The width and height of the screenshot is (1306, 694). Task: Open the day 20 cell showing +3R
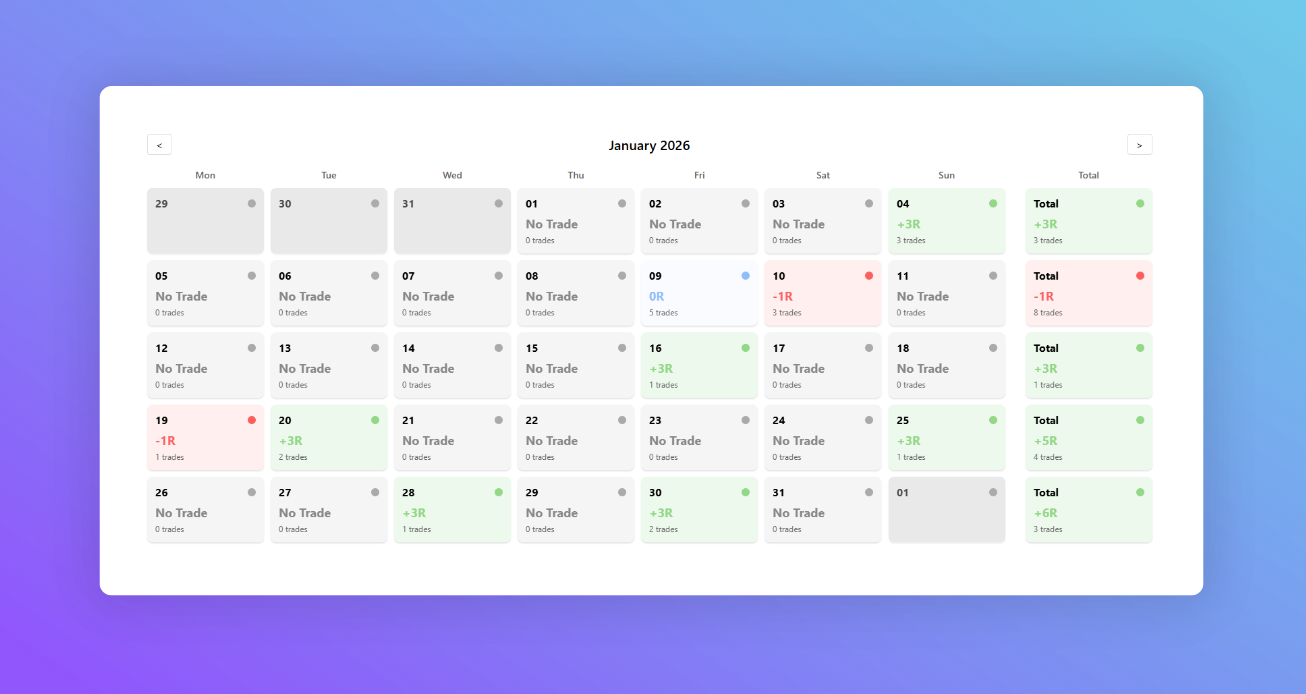pos(328,438)
